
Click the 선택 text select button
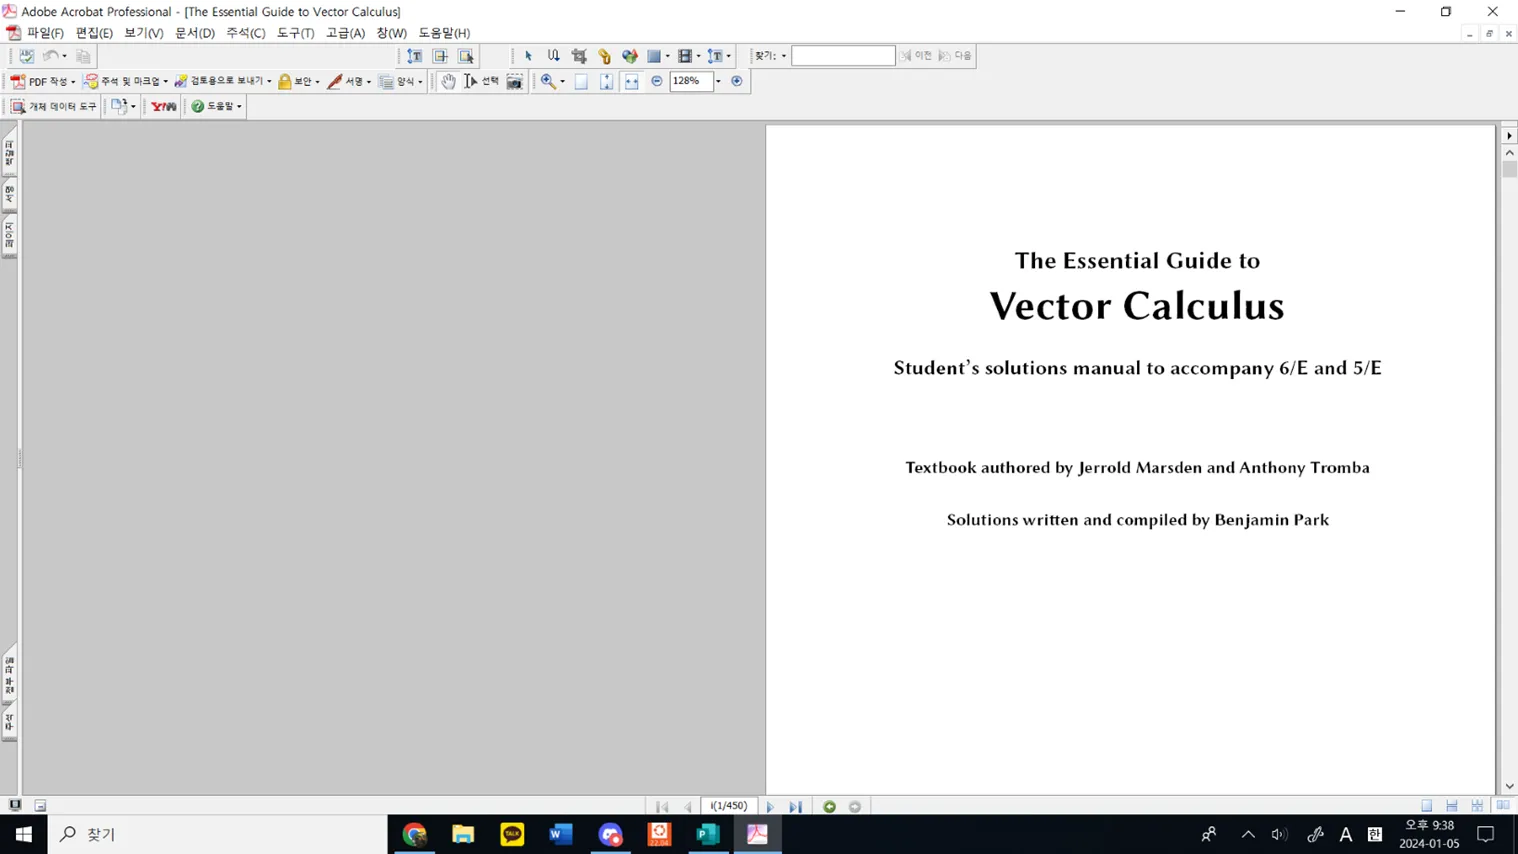coord(482,82)
